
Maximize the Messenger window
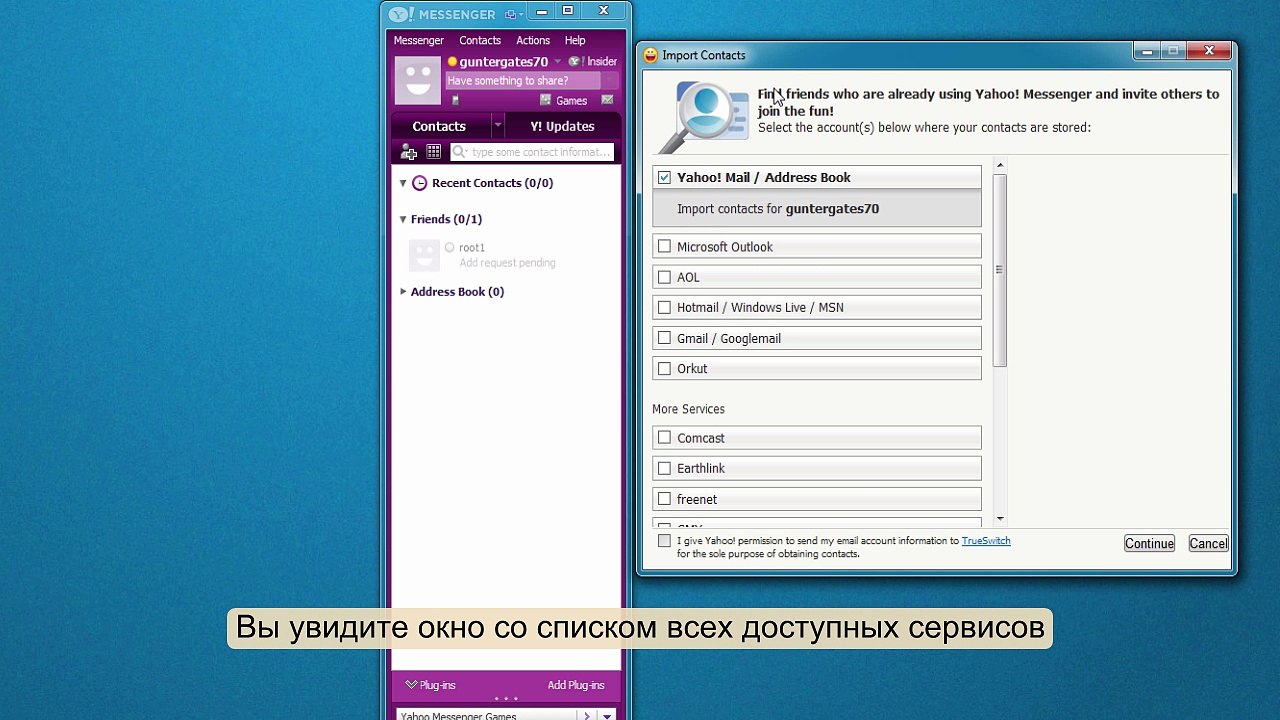[x=568, y=12]
